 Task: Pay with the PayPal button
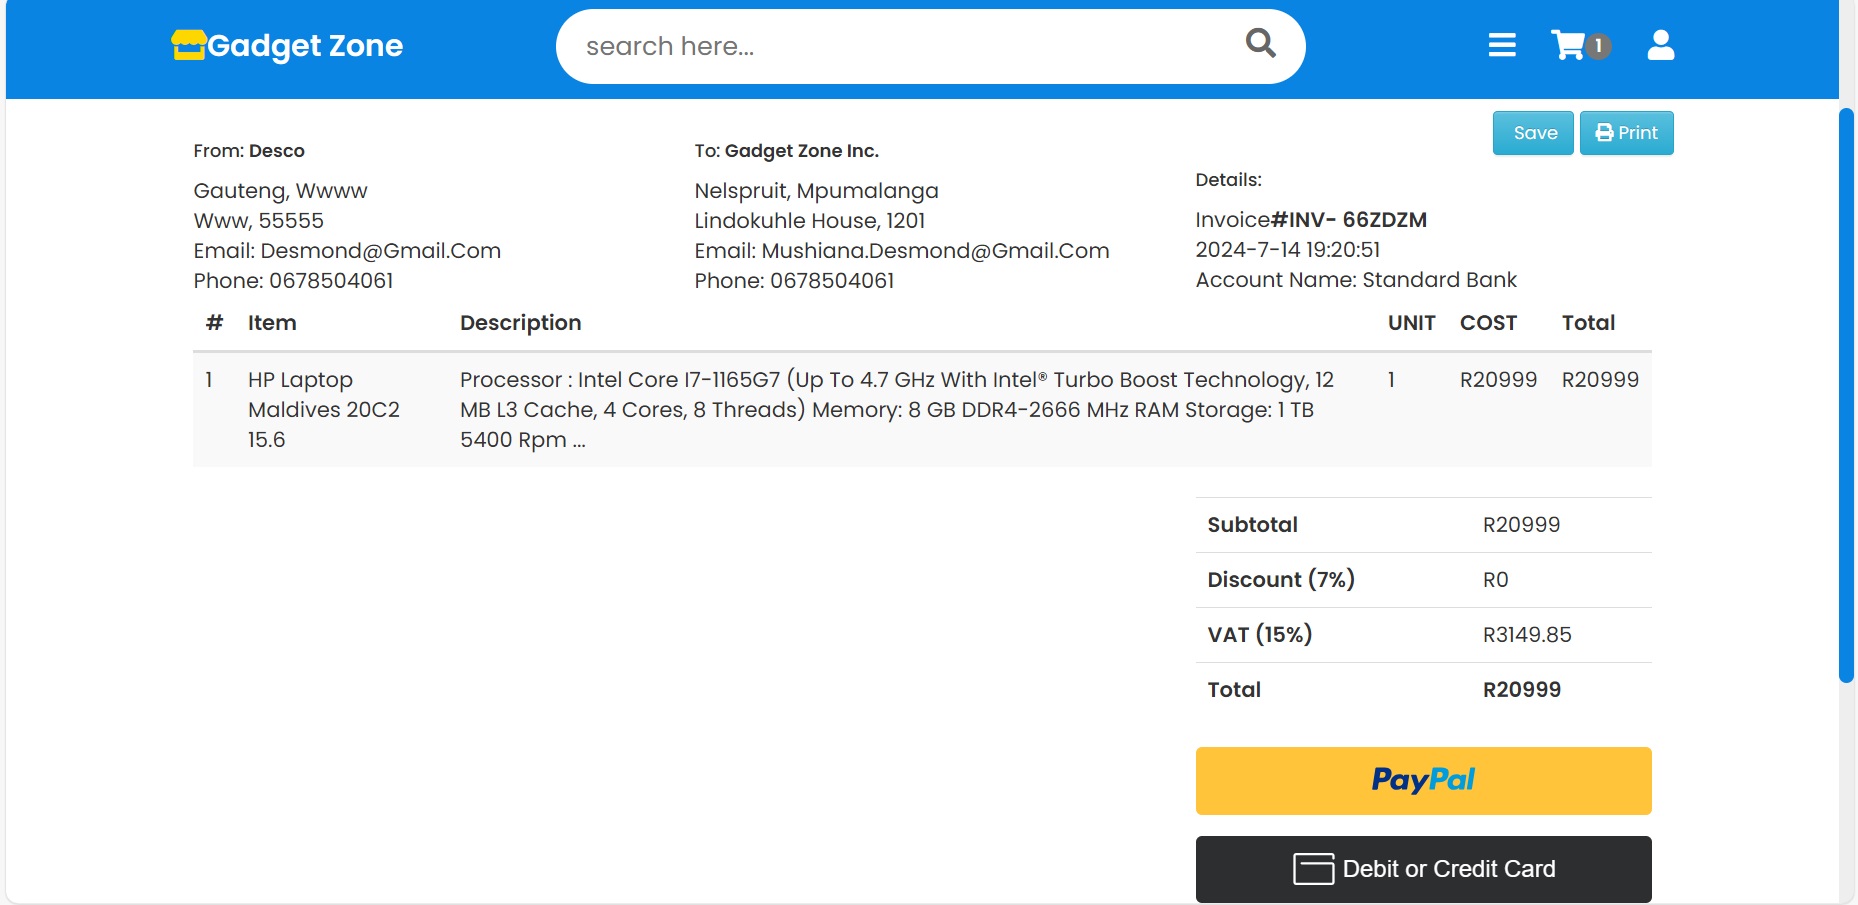click(1423, 780)
